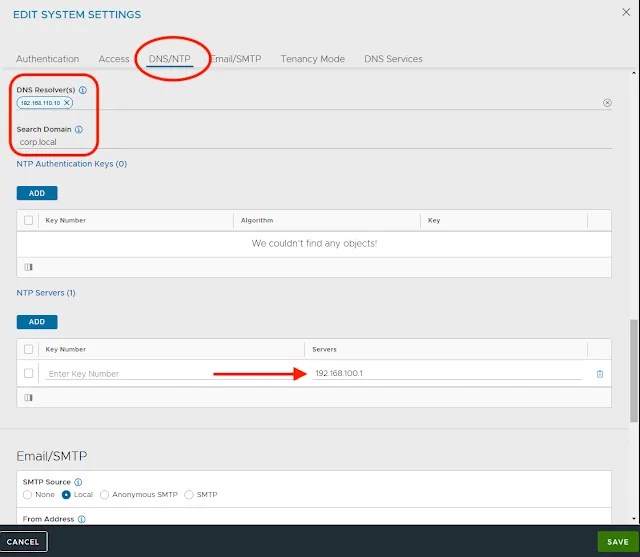Add a new NTP Authentication Key

(37, 193)
